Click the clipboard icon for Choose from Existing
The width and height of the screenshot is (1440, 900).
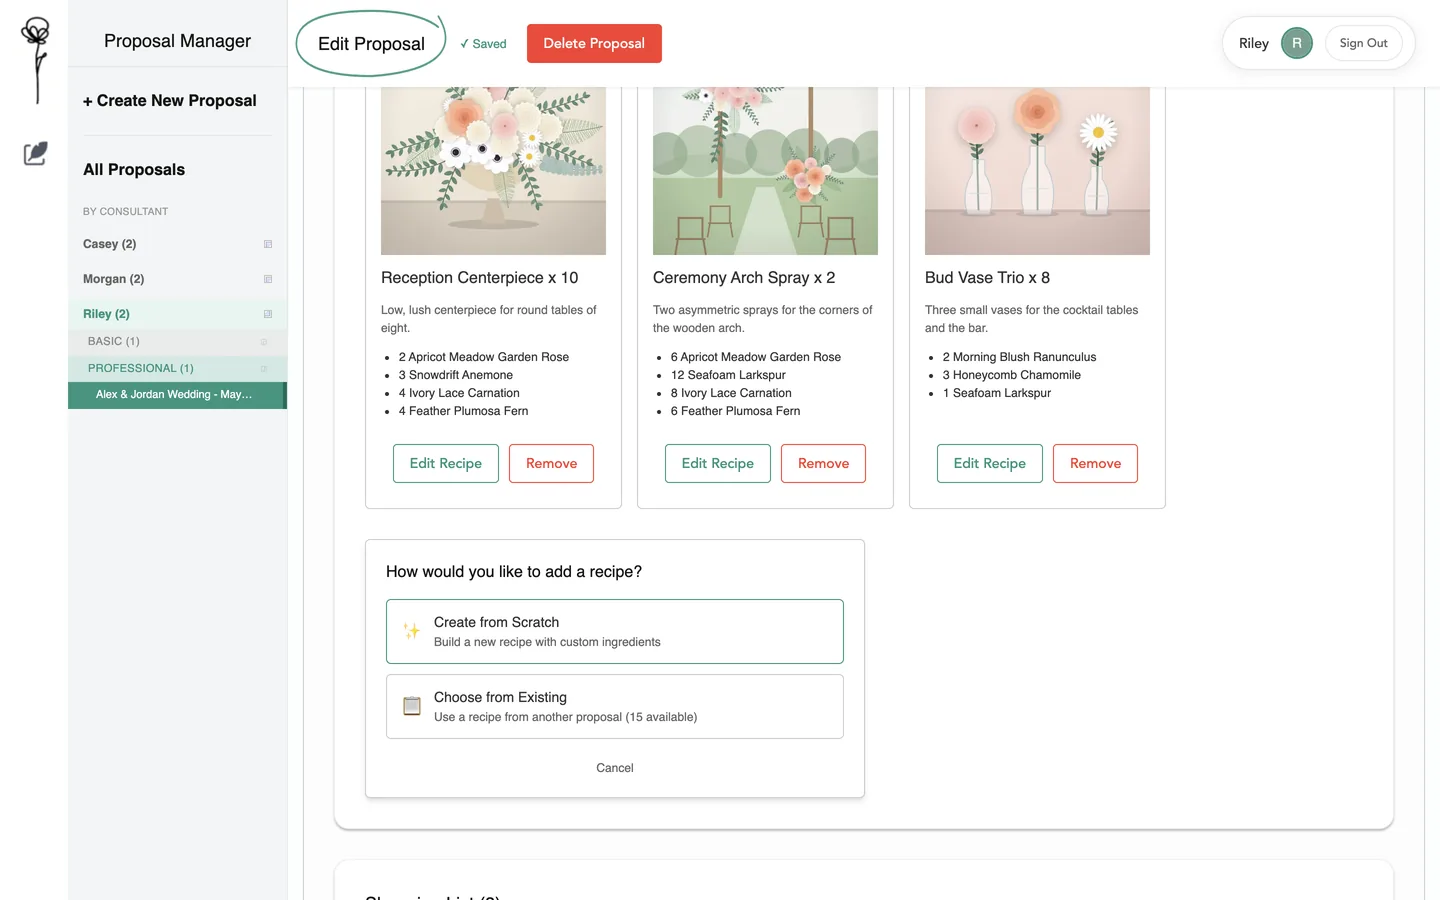(411, 706)
